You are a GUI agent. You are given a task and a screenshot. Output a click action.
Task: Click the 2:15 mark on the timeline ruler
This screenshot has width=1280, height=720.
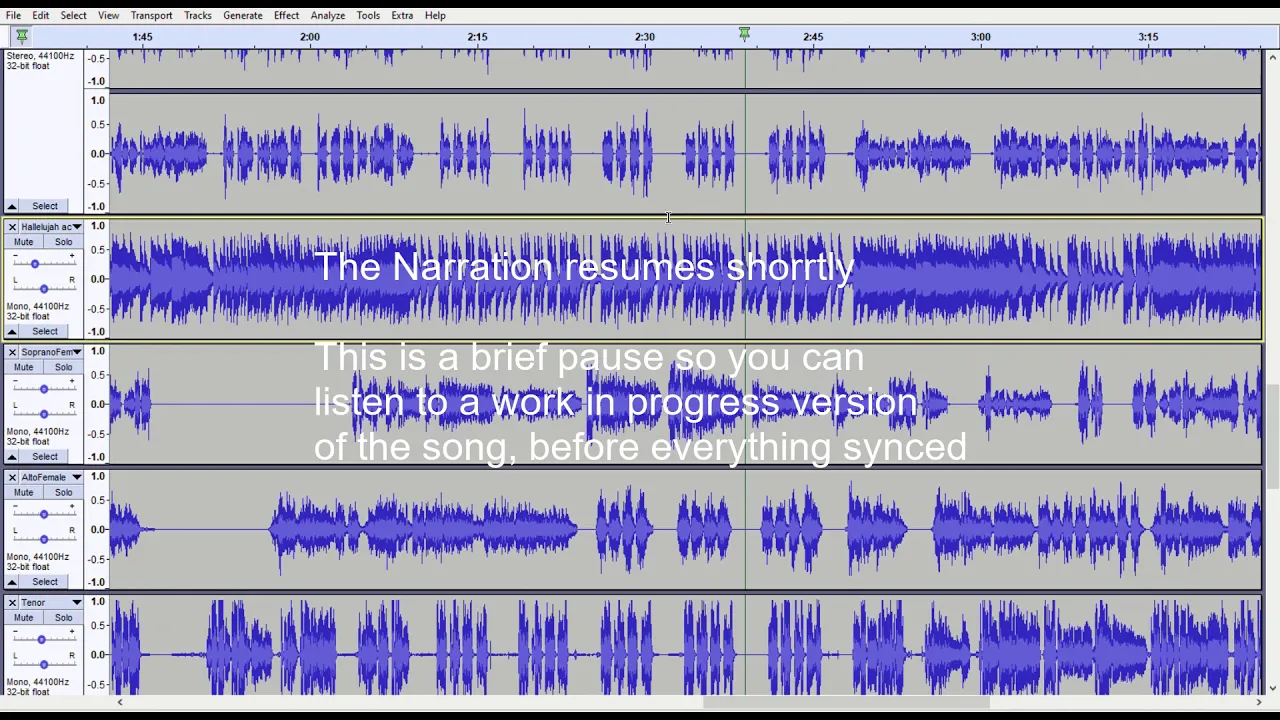click(477, 37)
